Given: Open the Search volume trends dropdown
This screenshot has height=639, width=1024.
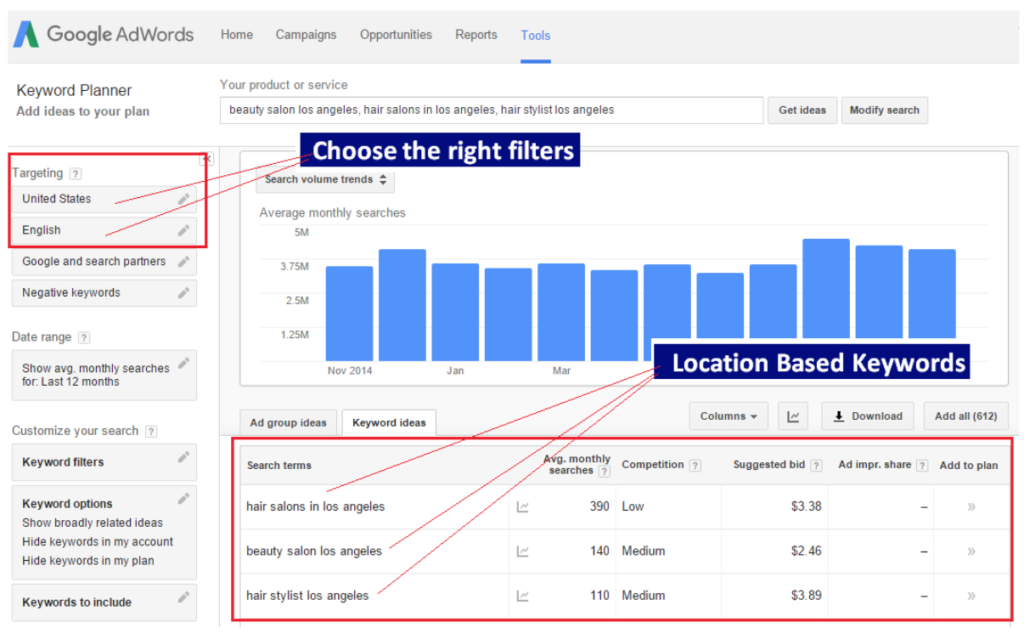Looking at the screenshot, I should [x=325, y=181].
